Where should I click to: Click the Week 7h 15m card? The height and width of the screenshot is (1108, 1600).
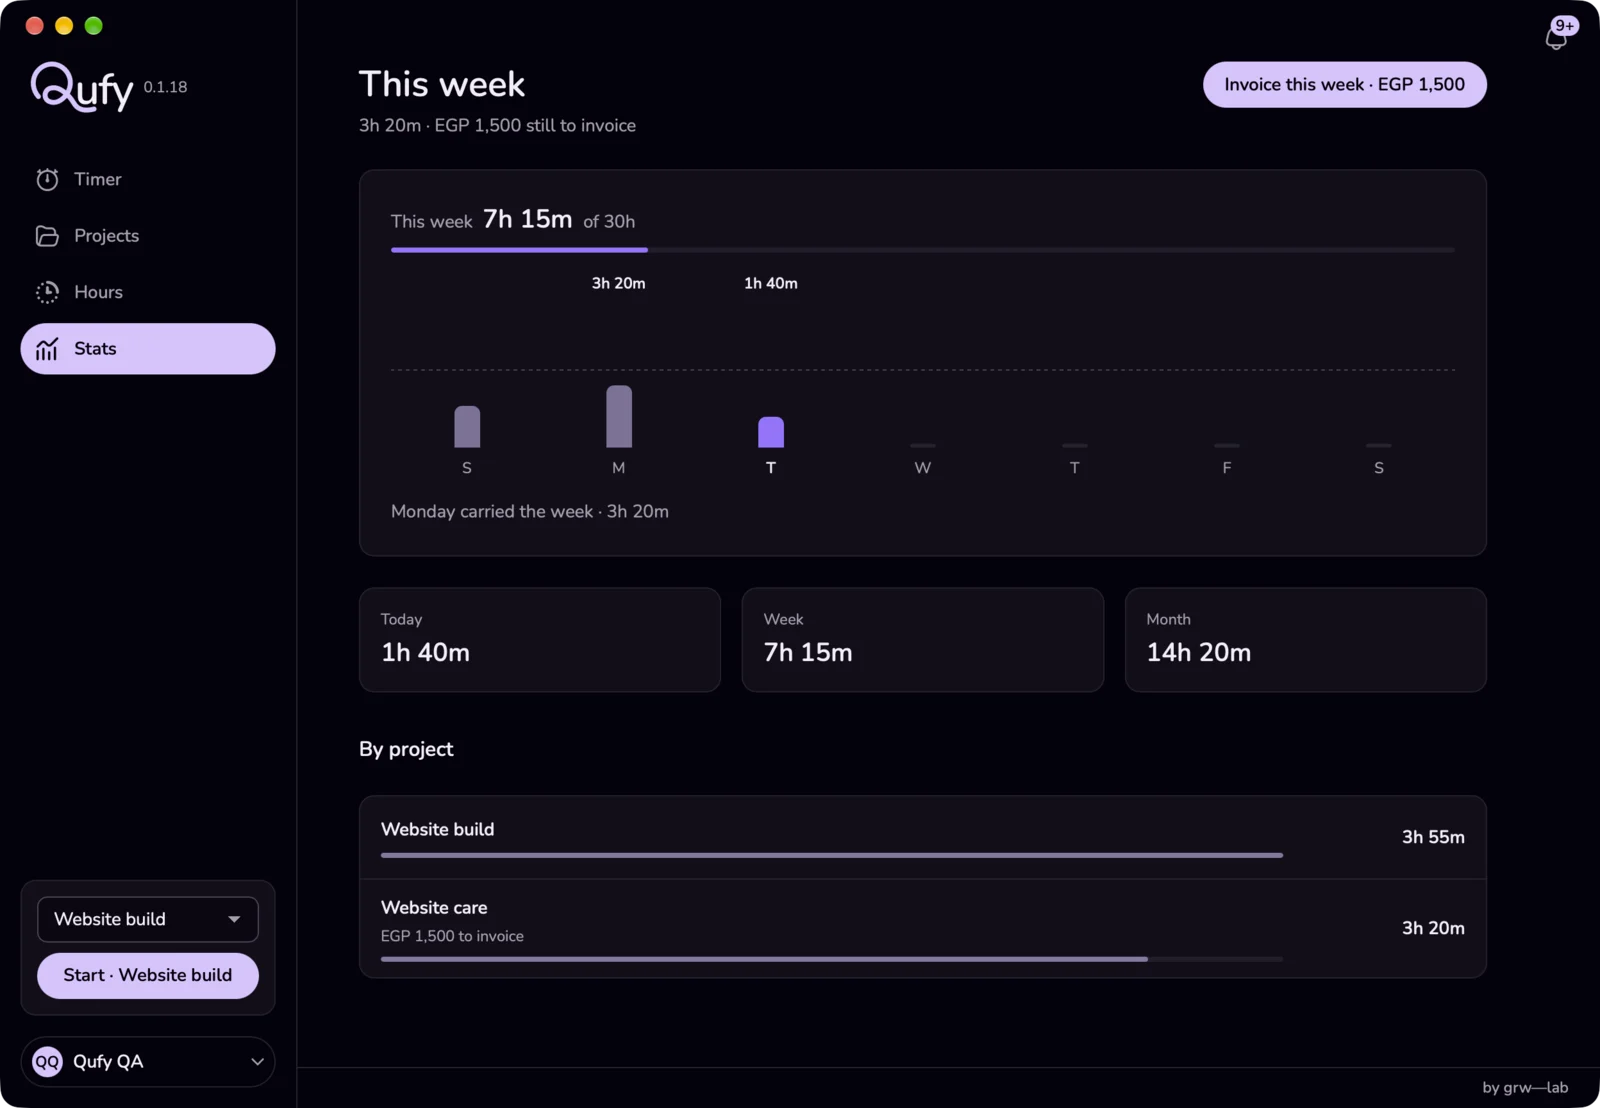click(922, 640)
